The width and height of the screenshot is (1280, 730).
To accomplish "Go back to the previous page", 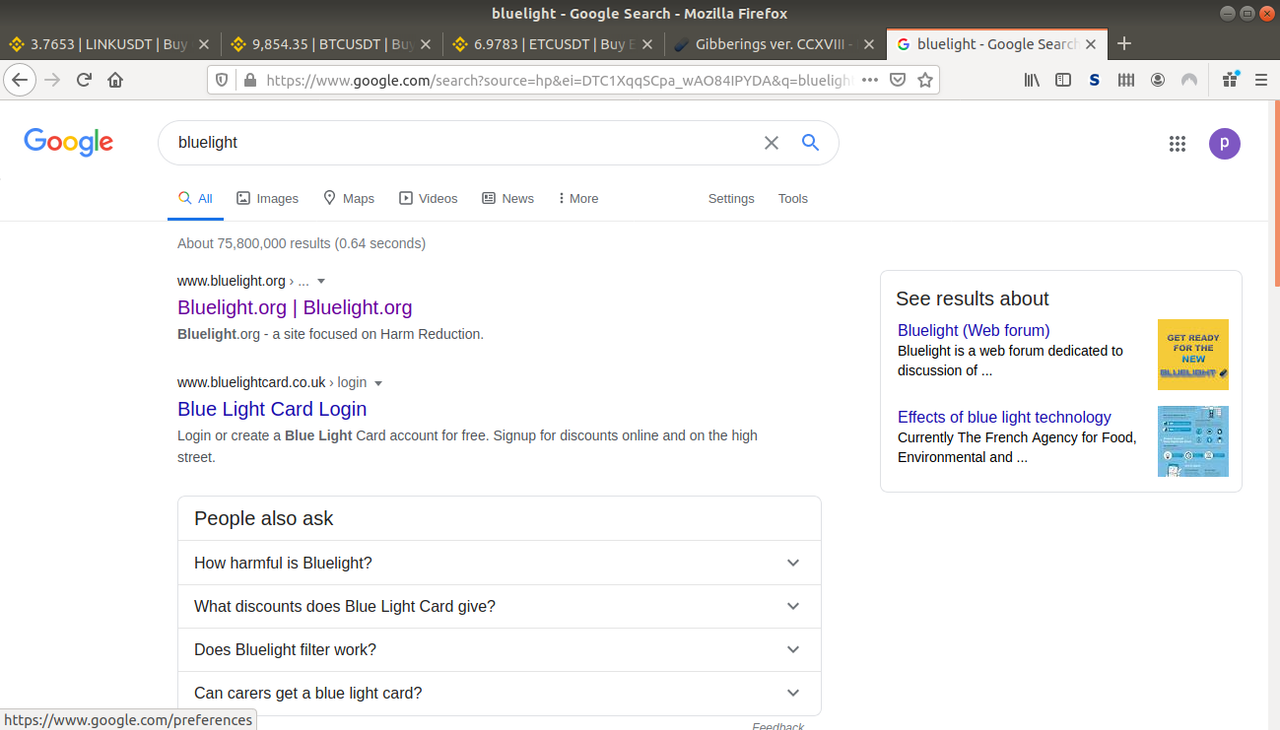I will click(20, 80).
